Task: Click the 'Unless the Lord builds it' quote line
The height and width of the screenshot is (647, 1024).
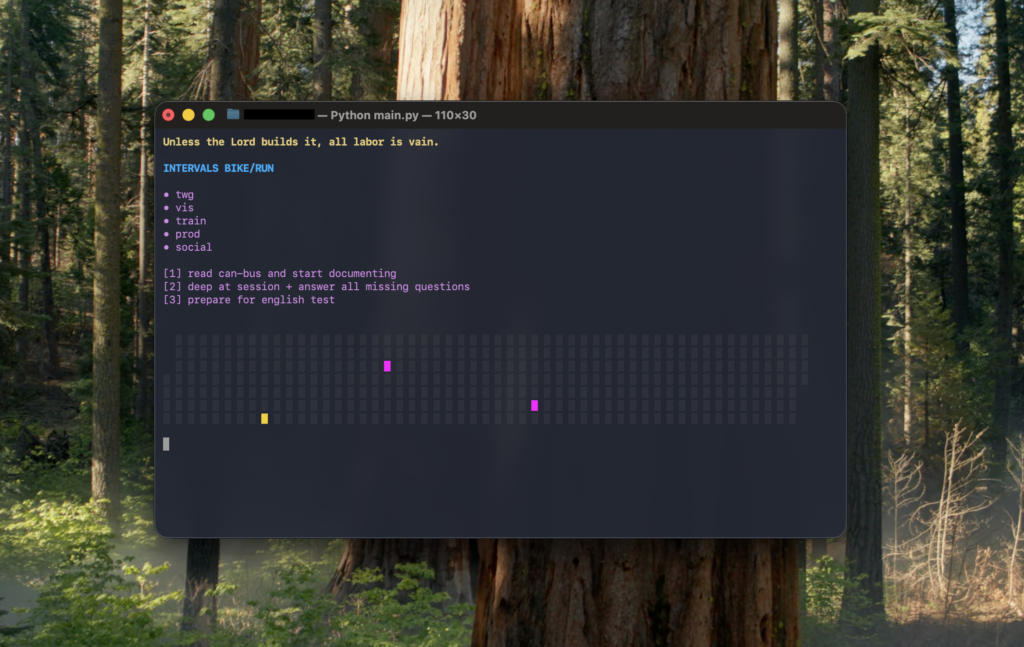Action: (300, 142)
